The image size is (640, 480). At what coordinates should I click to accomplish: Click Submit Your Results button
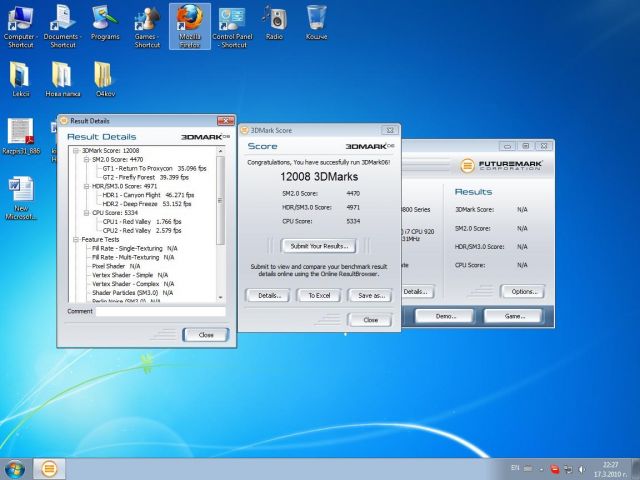point(319,246)
